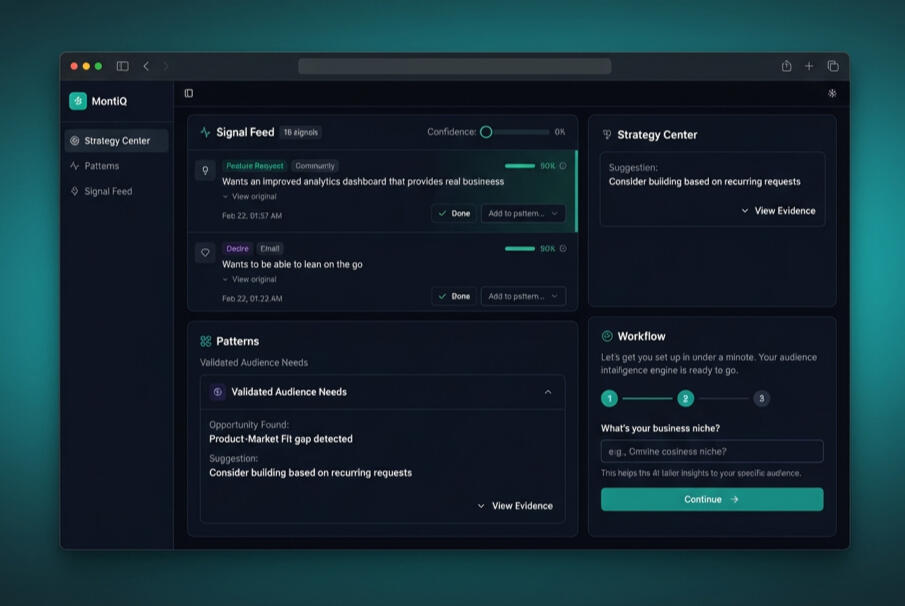Viewport: 905px width, 606px height.
Task: Click the Confidence slider handle
Action: pyautogui.click(x=486, y=132)
